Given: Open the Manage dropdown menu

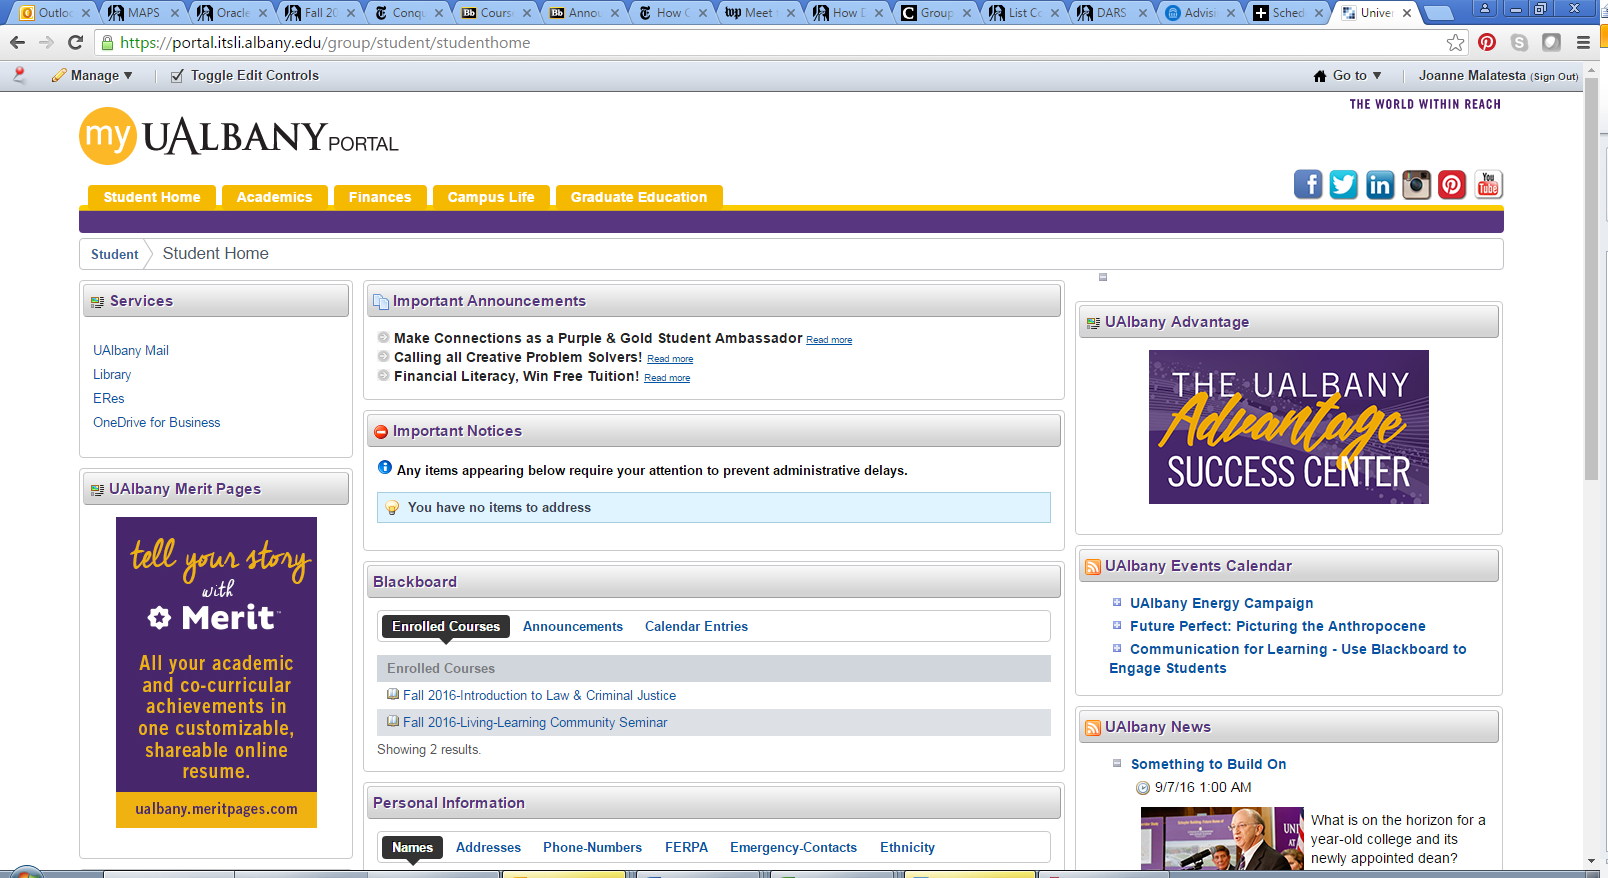Looking at the screenshot, I should [92, 76].
